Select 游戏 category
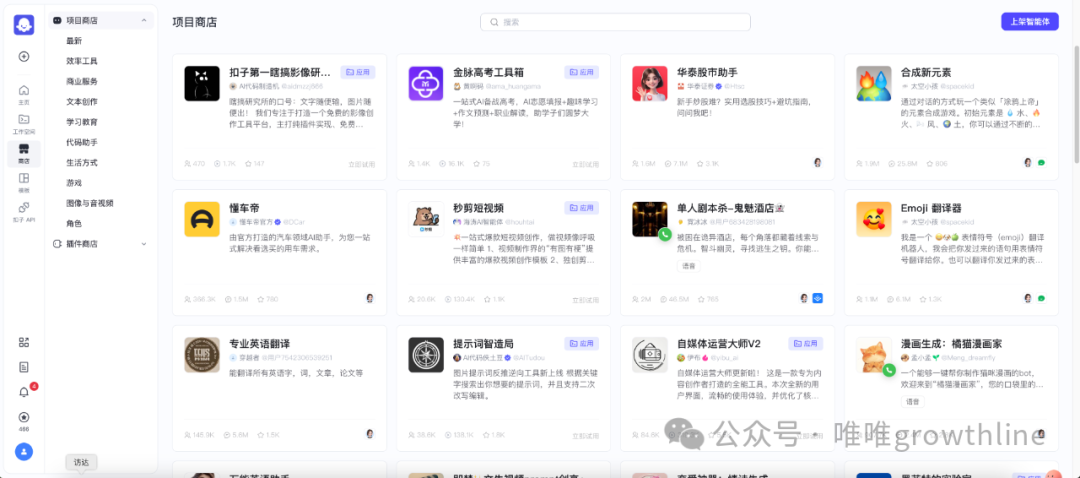 [x=74, y=183]
